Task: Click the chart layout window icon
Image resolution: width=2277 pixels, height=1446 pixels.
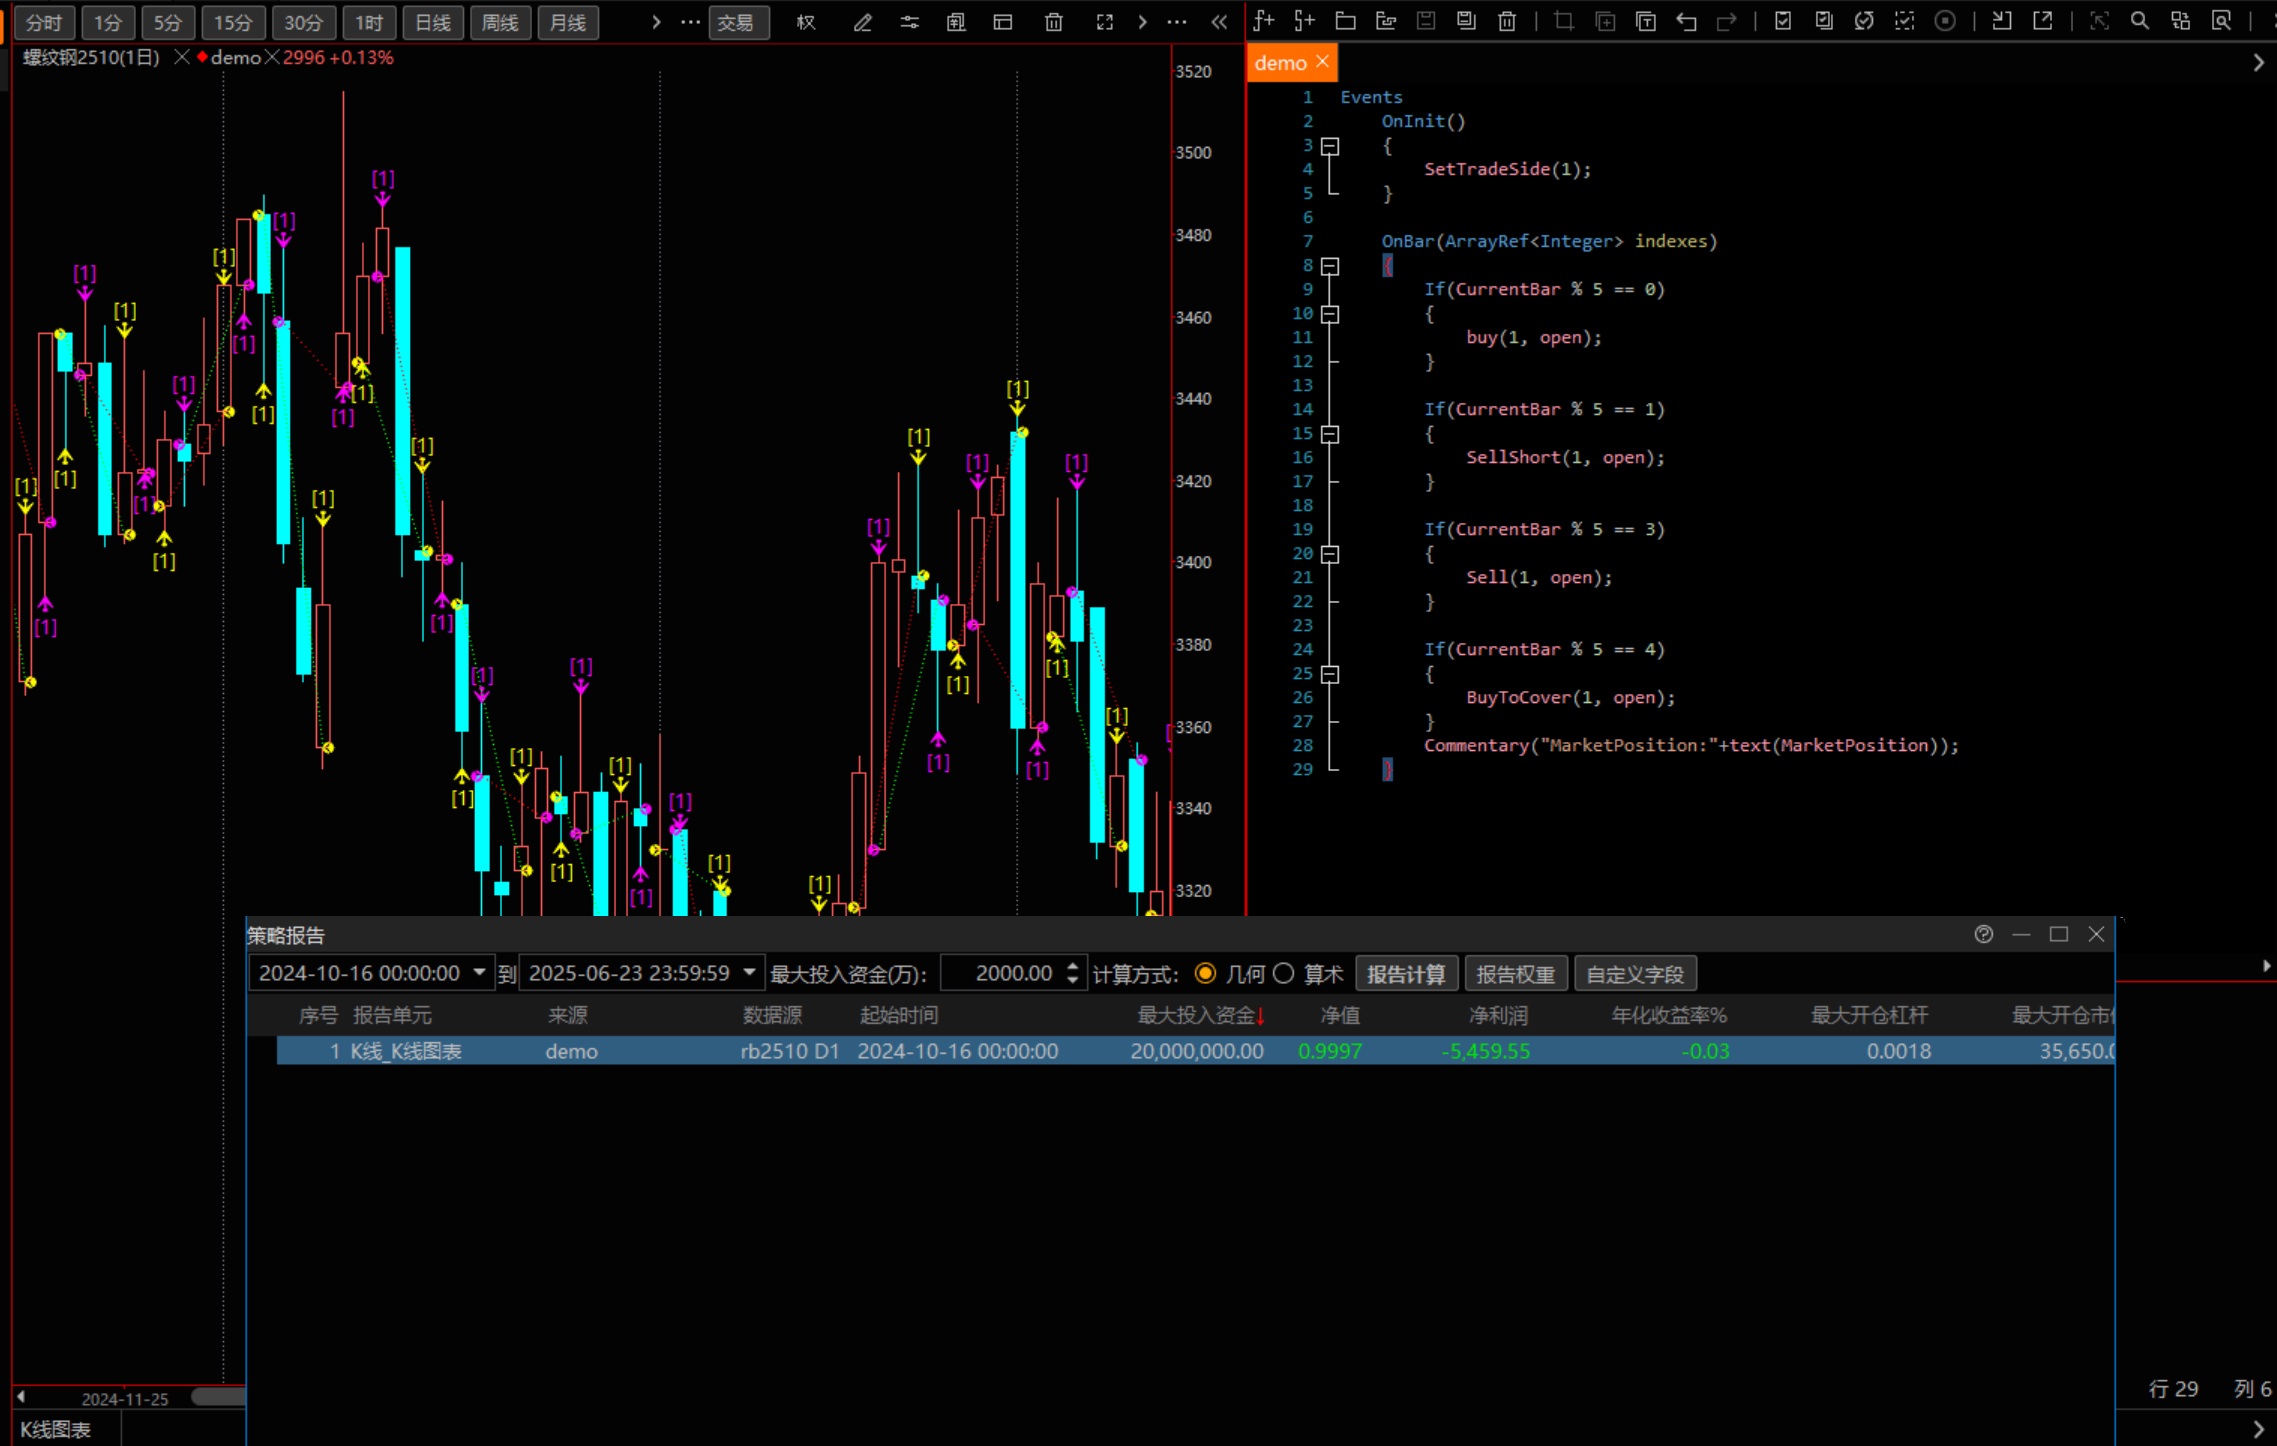Action: 1003,22
